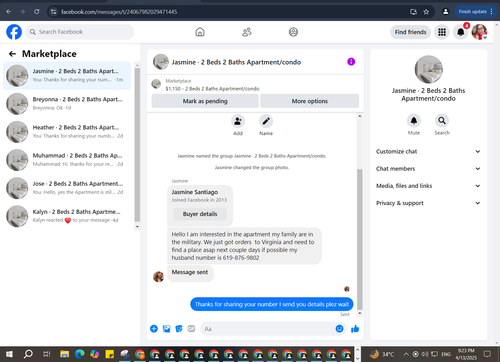Open more actions plus icon in composer
The image size is (500, 362).
click(x=154, y=329)
